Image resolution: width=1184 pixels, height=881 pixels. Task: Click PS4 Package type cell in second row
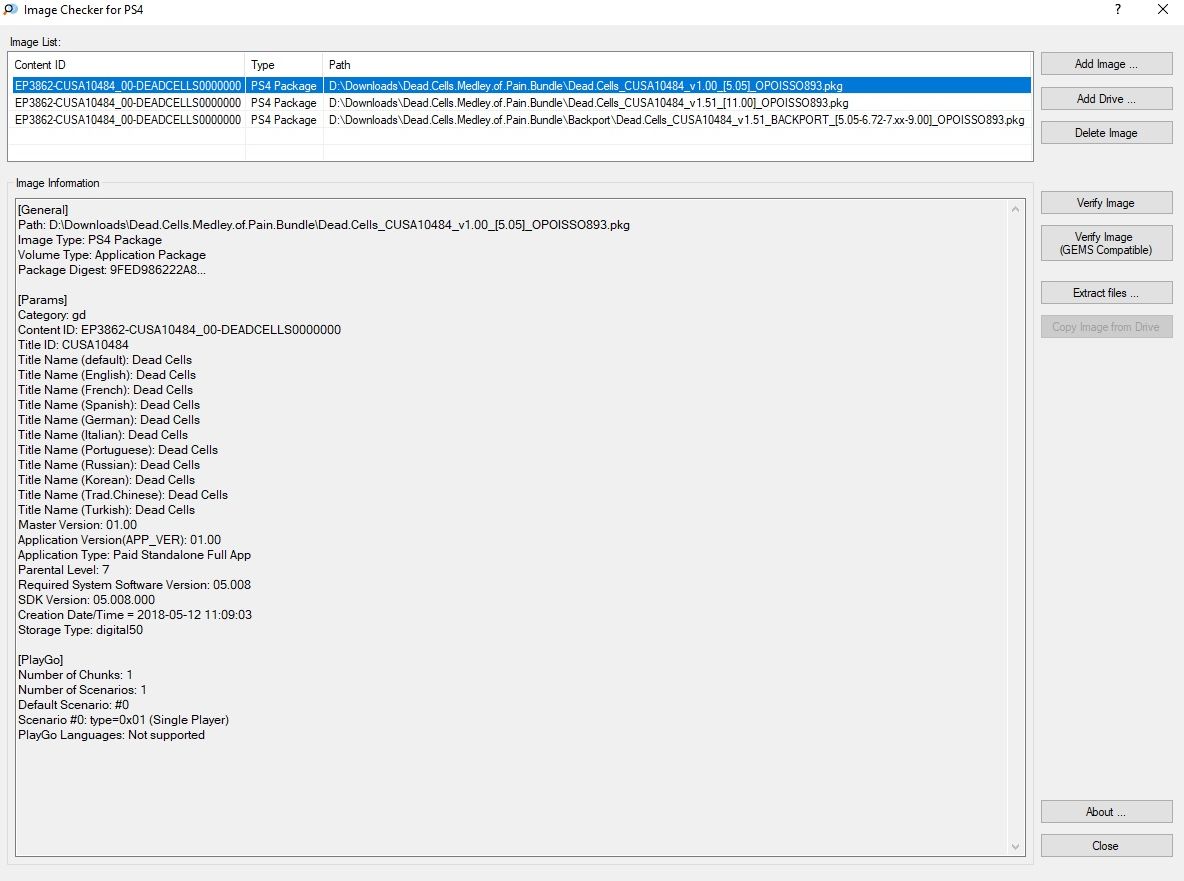[284, 103]
